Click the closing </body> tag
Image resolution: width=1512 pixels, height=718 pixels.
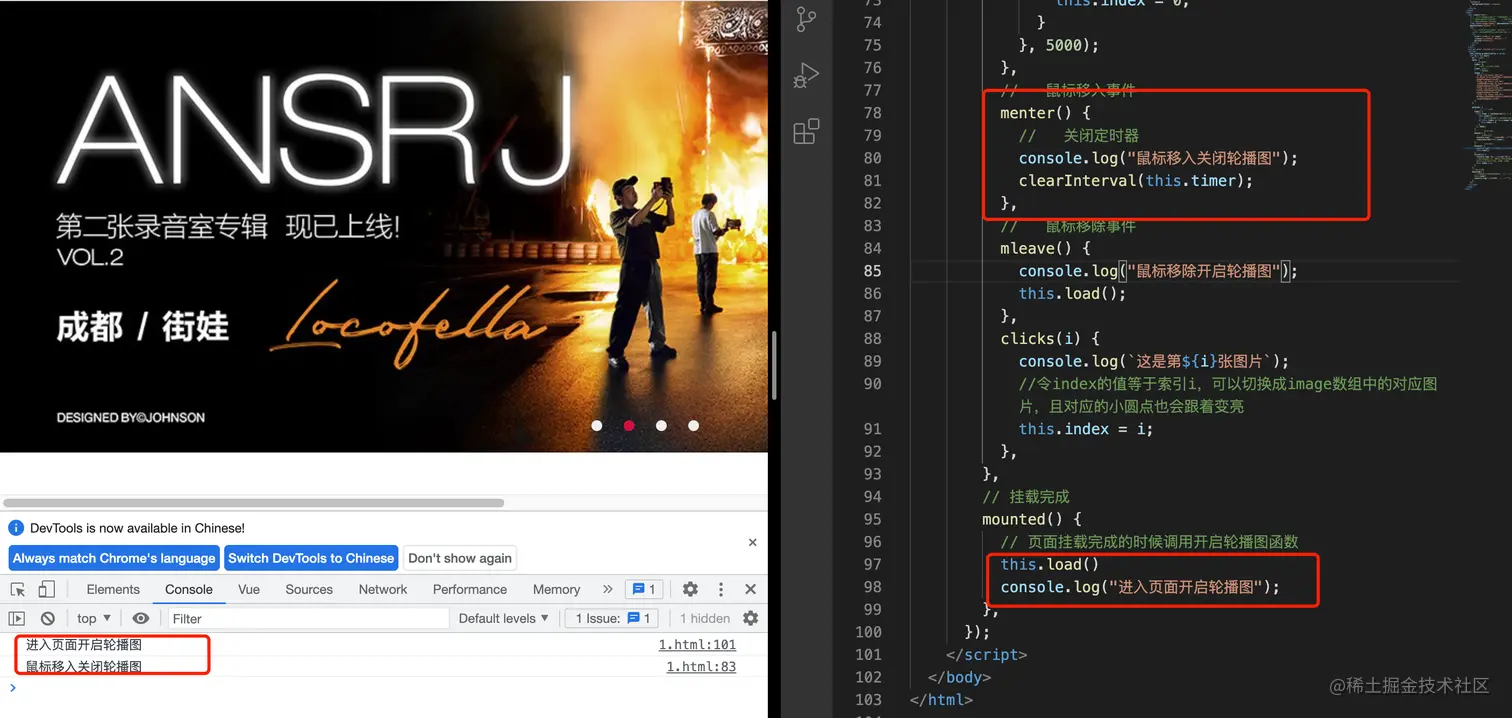[959, 677]
